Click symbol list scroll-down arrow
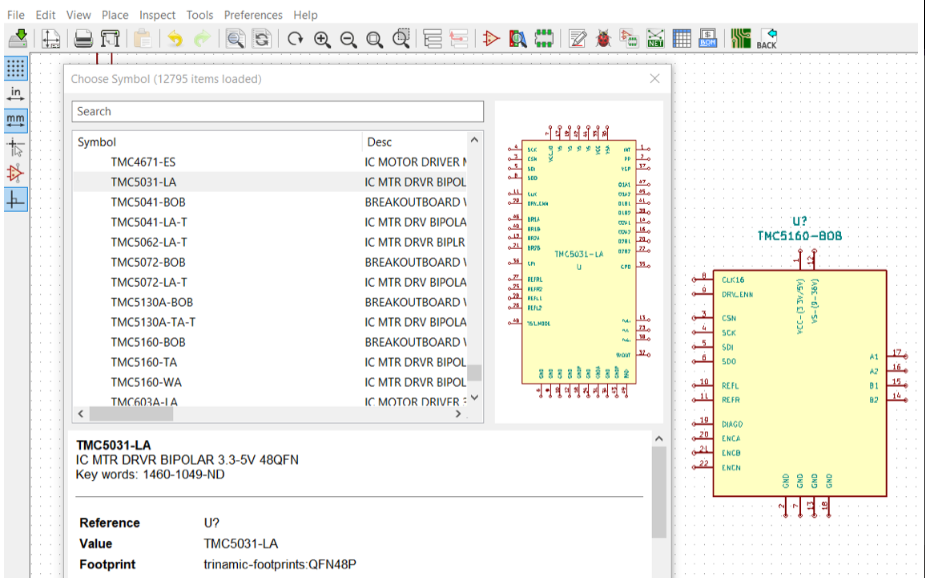Image resolution: width=925 pixels, height=578 pixels. pos(474,398)
